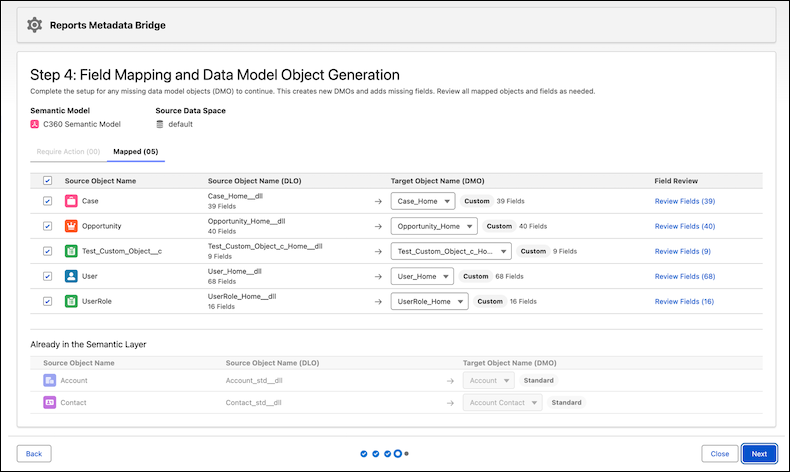790x472 pixels.
Task: Uncheck the UserRole row checkbox
Action: click(47, 301)
